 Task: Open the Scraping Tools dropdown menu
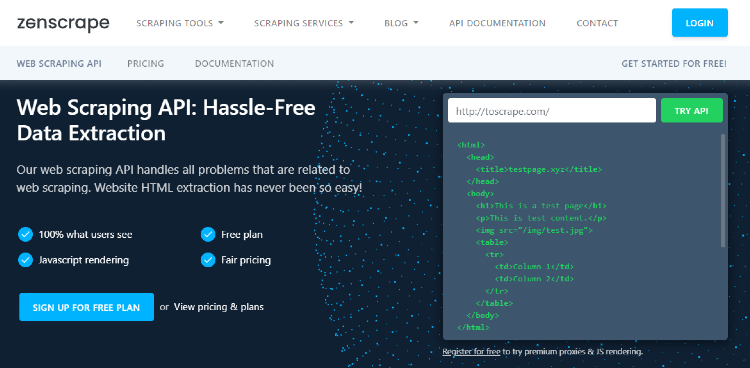pyautogui.click(x=180, y=23)
